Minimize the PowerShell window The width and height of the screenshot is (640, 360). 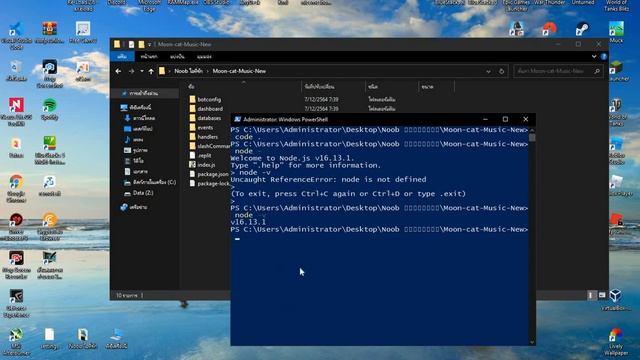(485, 119)
